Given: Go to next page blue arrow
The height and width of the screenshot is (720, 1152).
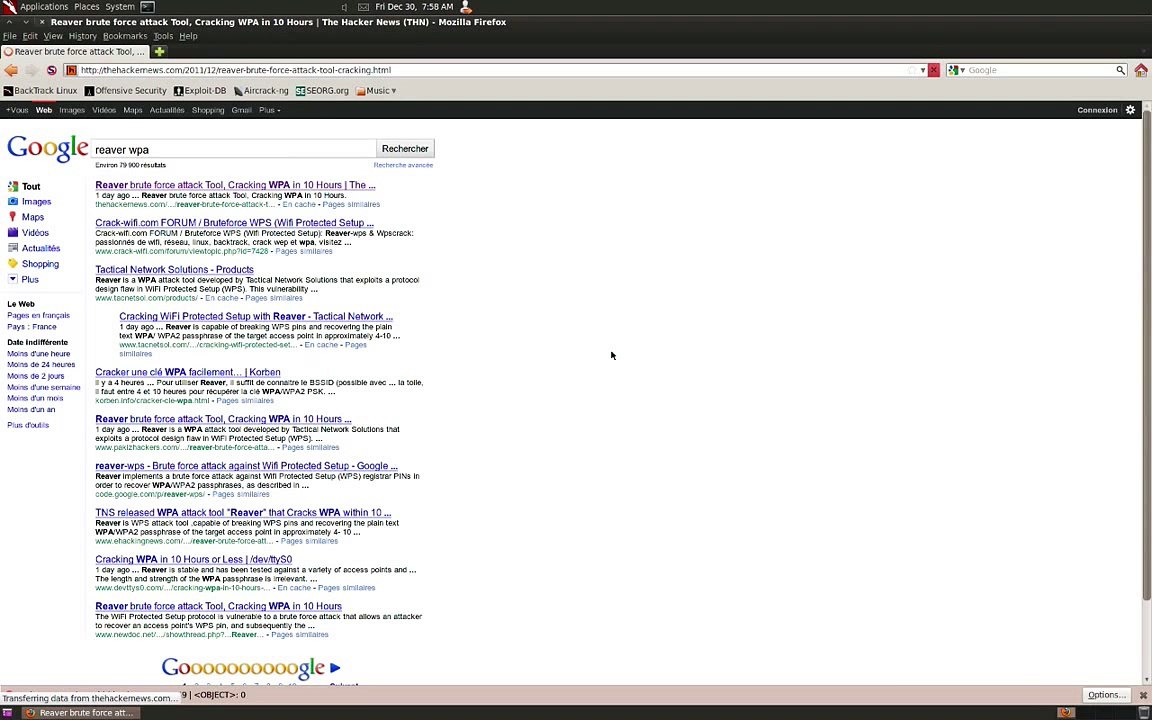Looking at the screenshot, I should [x=335, y=668].
